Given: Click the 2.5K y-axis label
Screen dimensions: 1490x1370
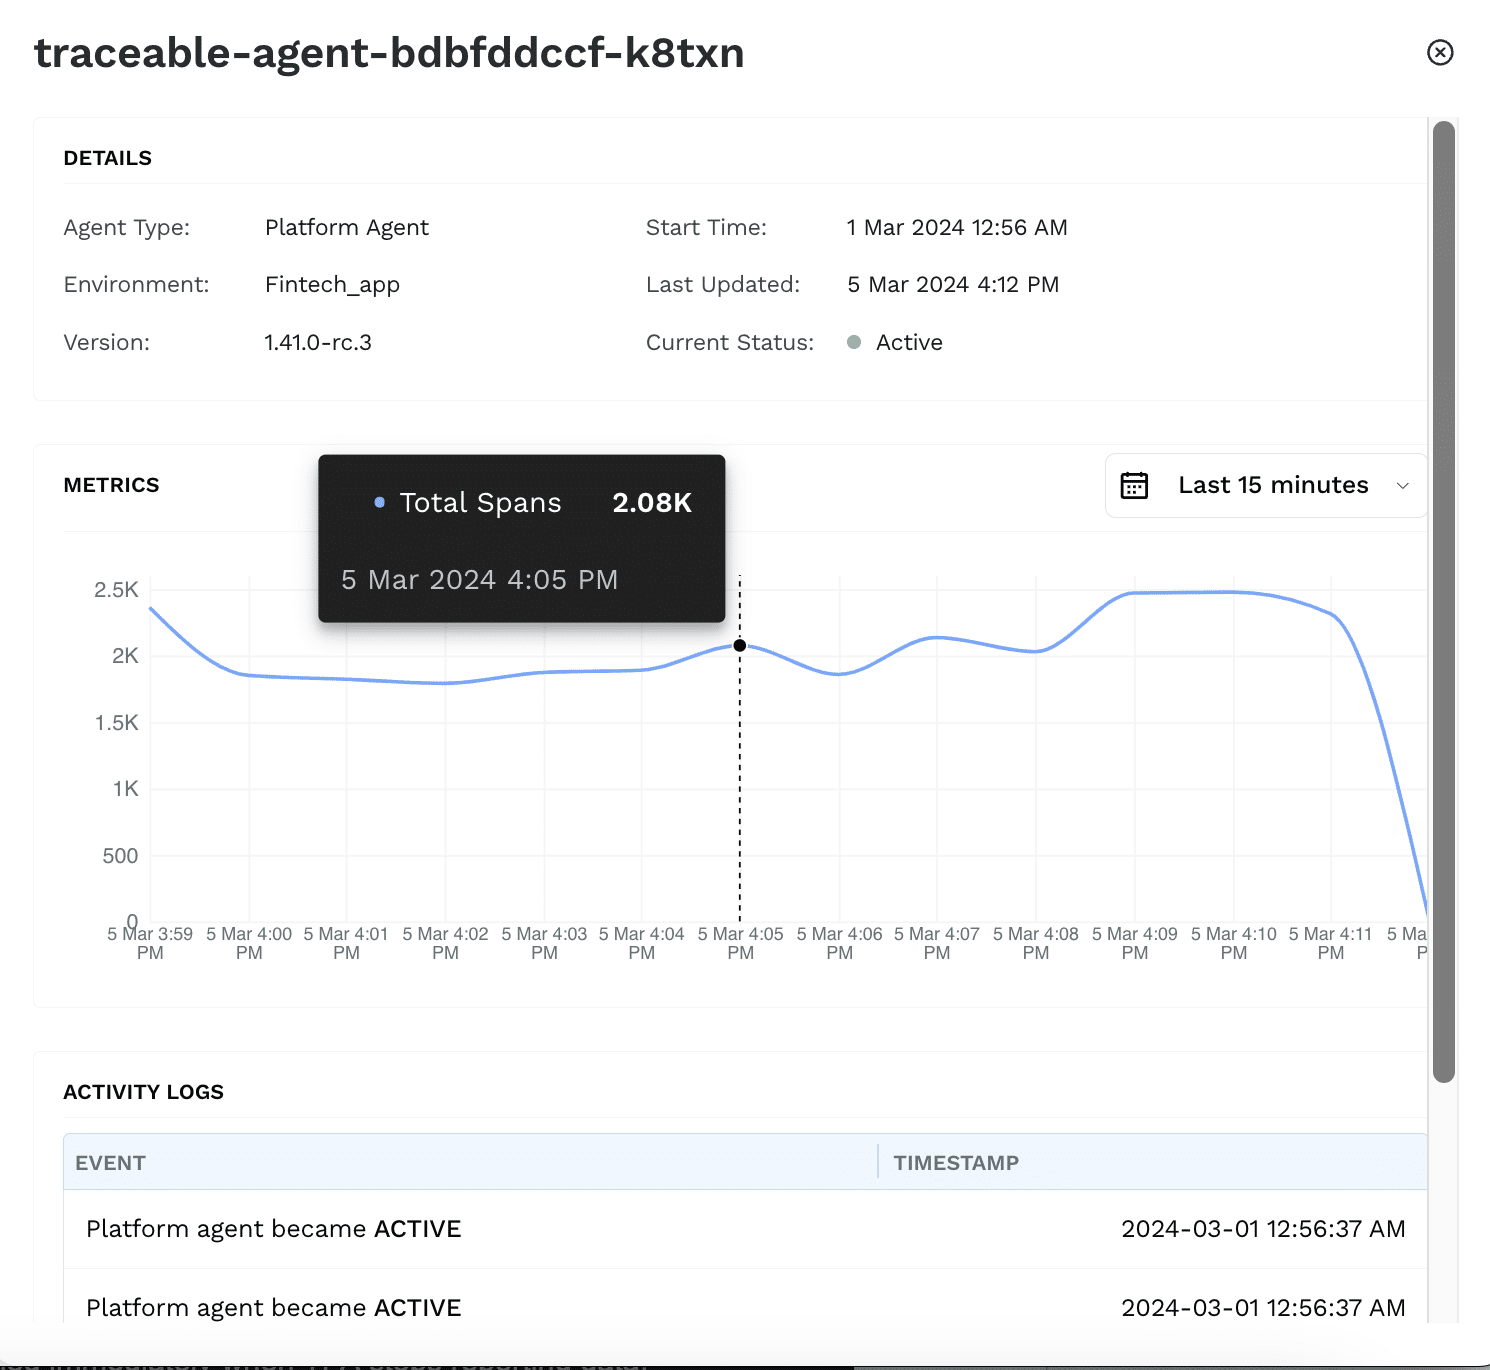Looking at the screenshot, I should tap(116, 590).
